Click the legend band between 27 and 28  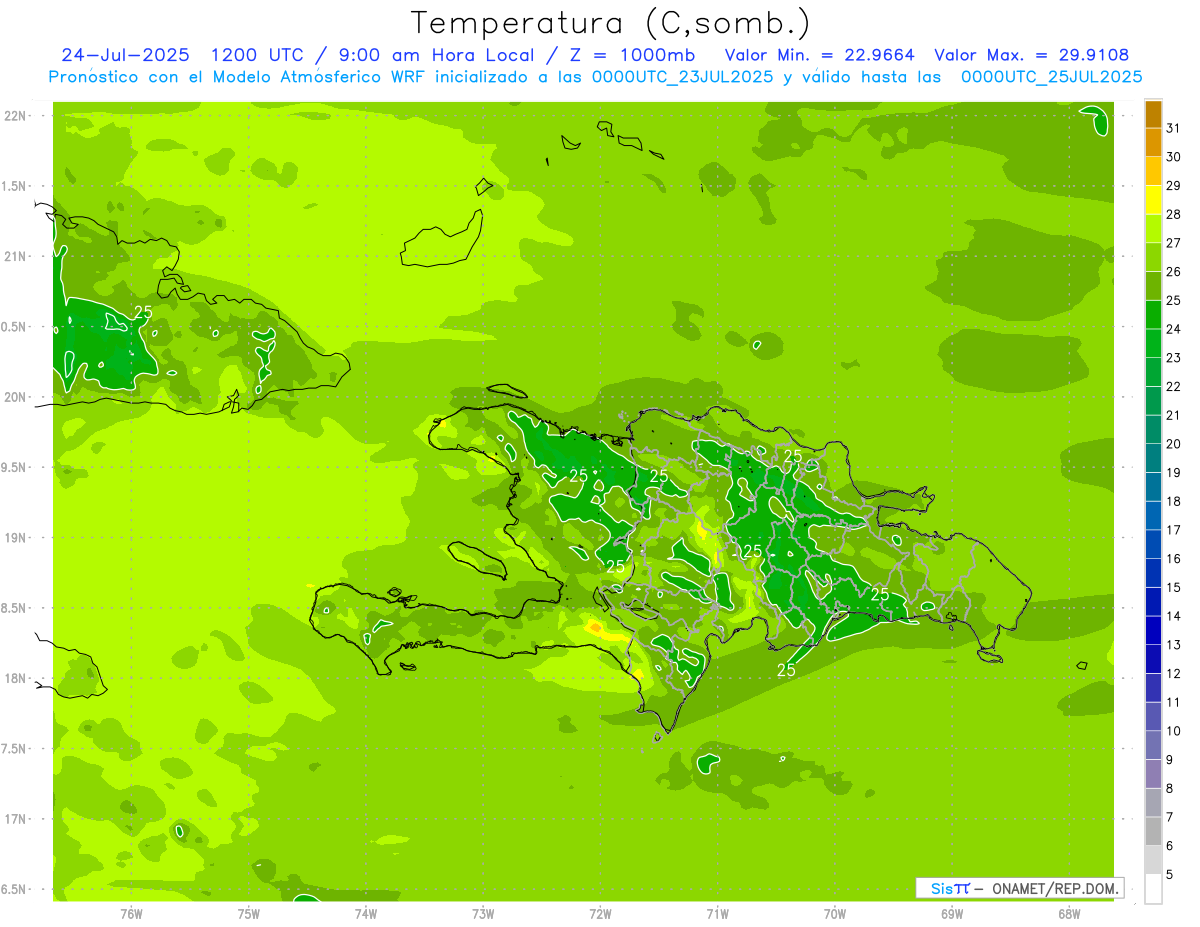click(1153, 229)
